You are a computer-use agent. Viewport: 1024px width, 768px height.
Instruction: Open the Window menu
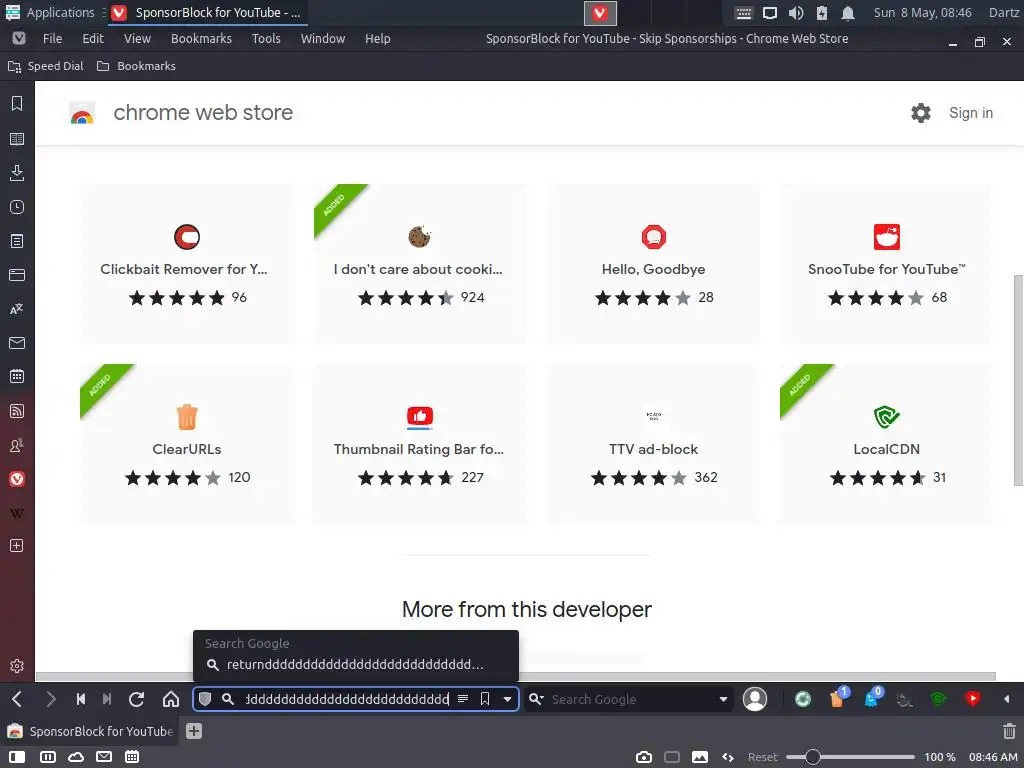click(x=323, y=39)
